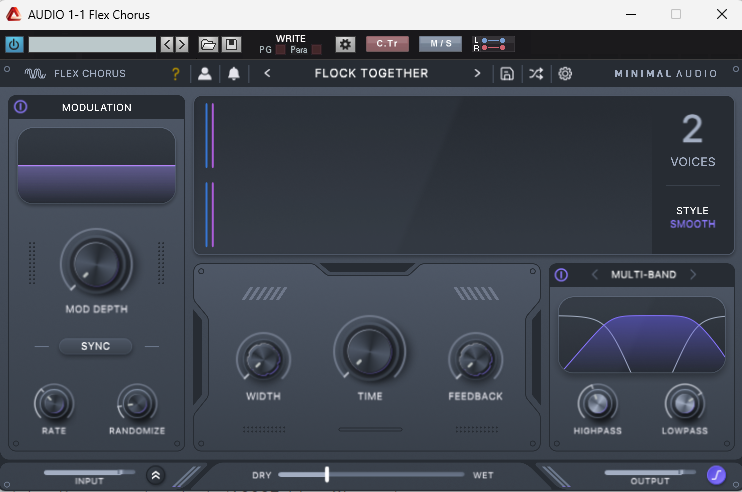Image resolution: width=742 pixels, height=492 pixels.
Task: Click the RATE knob
Action: click(x=53, y=404)
